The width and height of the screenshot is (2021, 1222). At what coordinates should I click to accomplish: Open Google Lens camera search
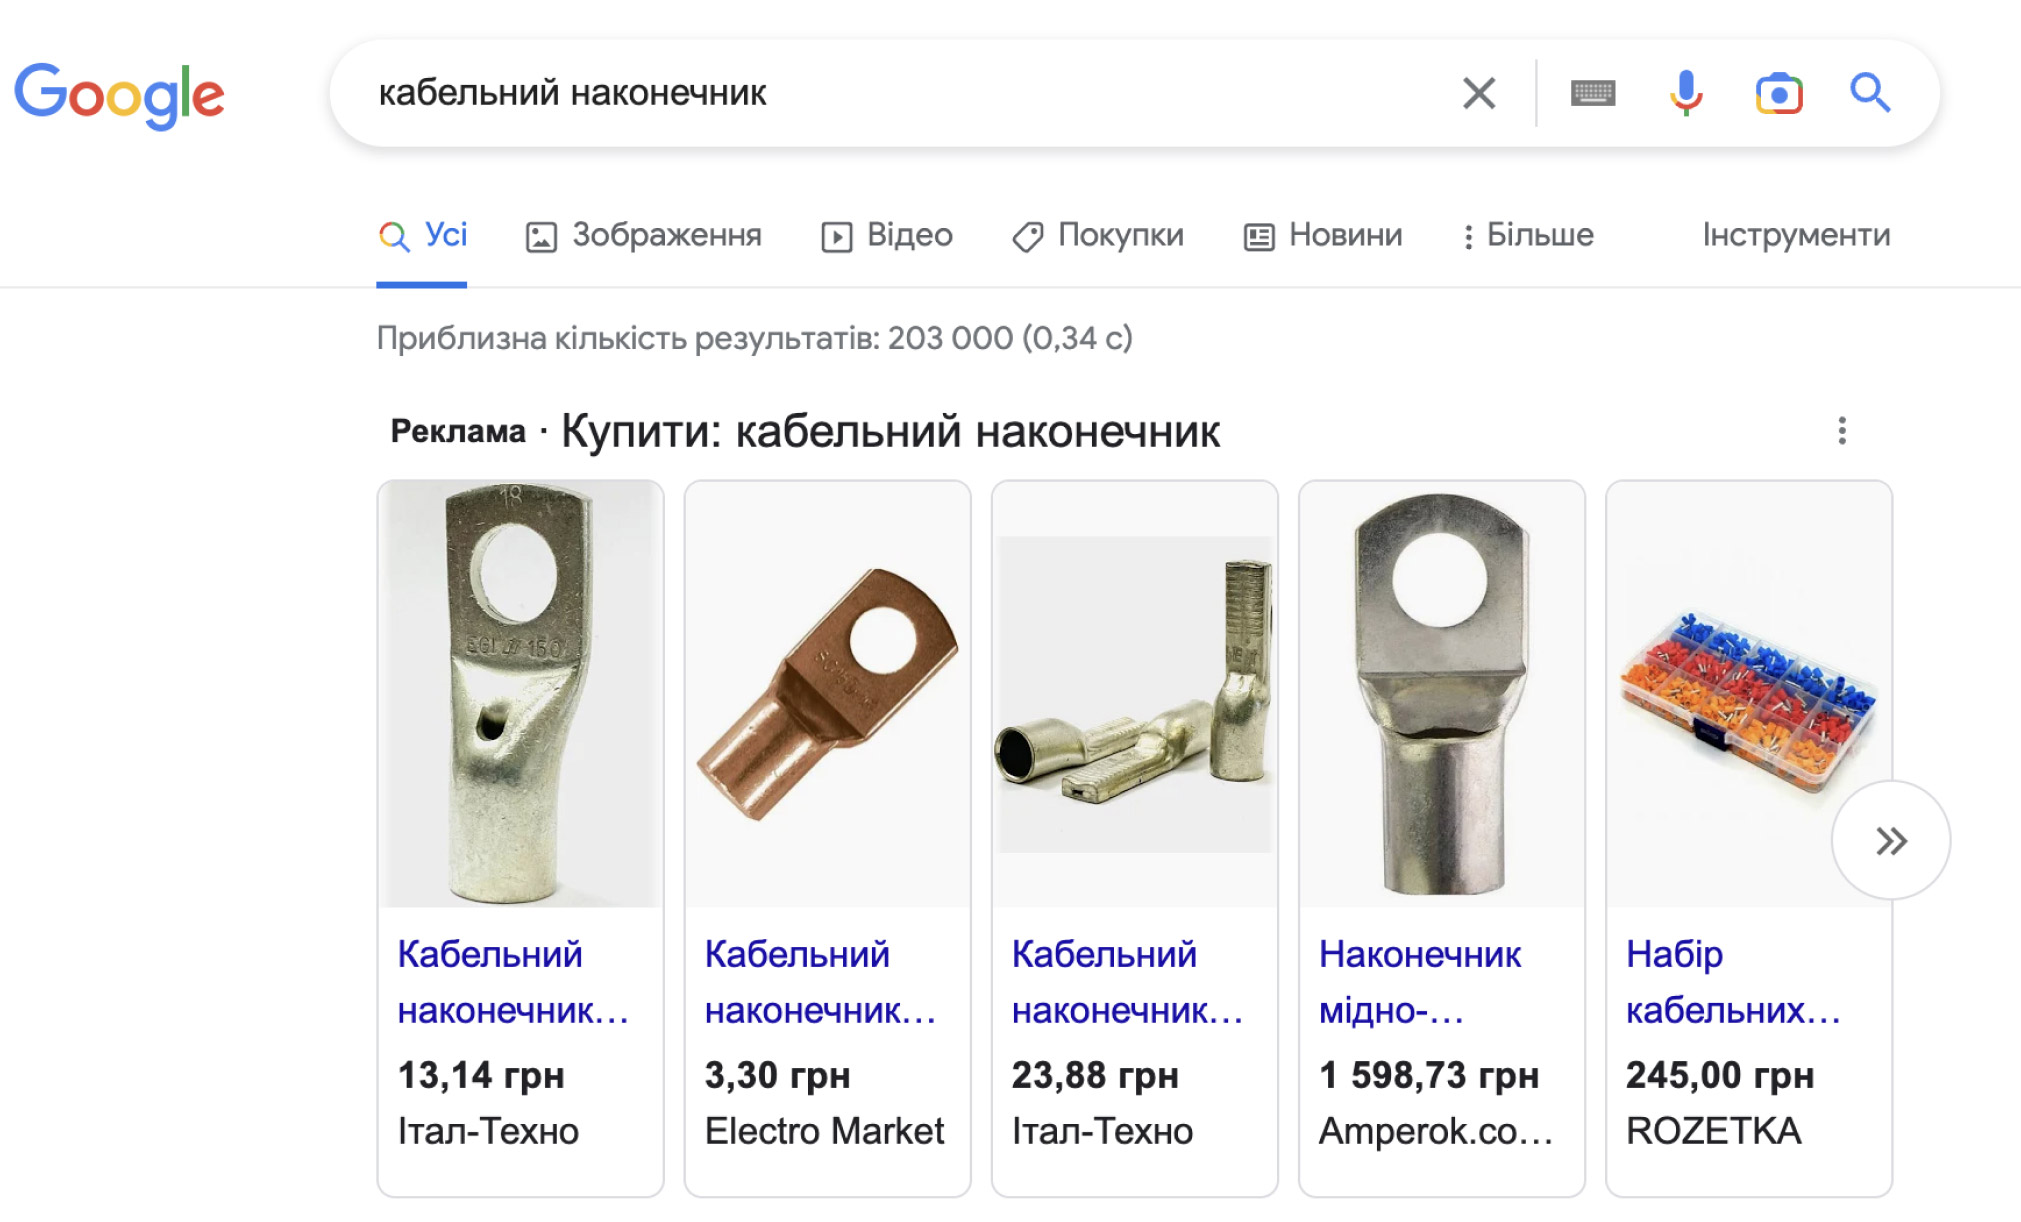pyautogui.click(x=1778, y=94)
